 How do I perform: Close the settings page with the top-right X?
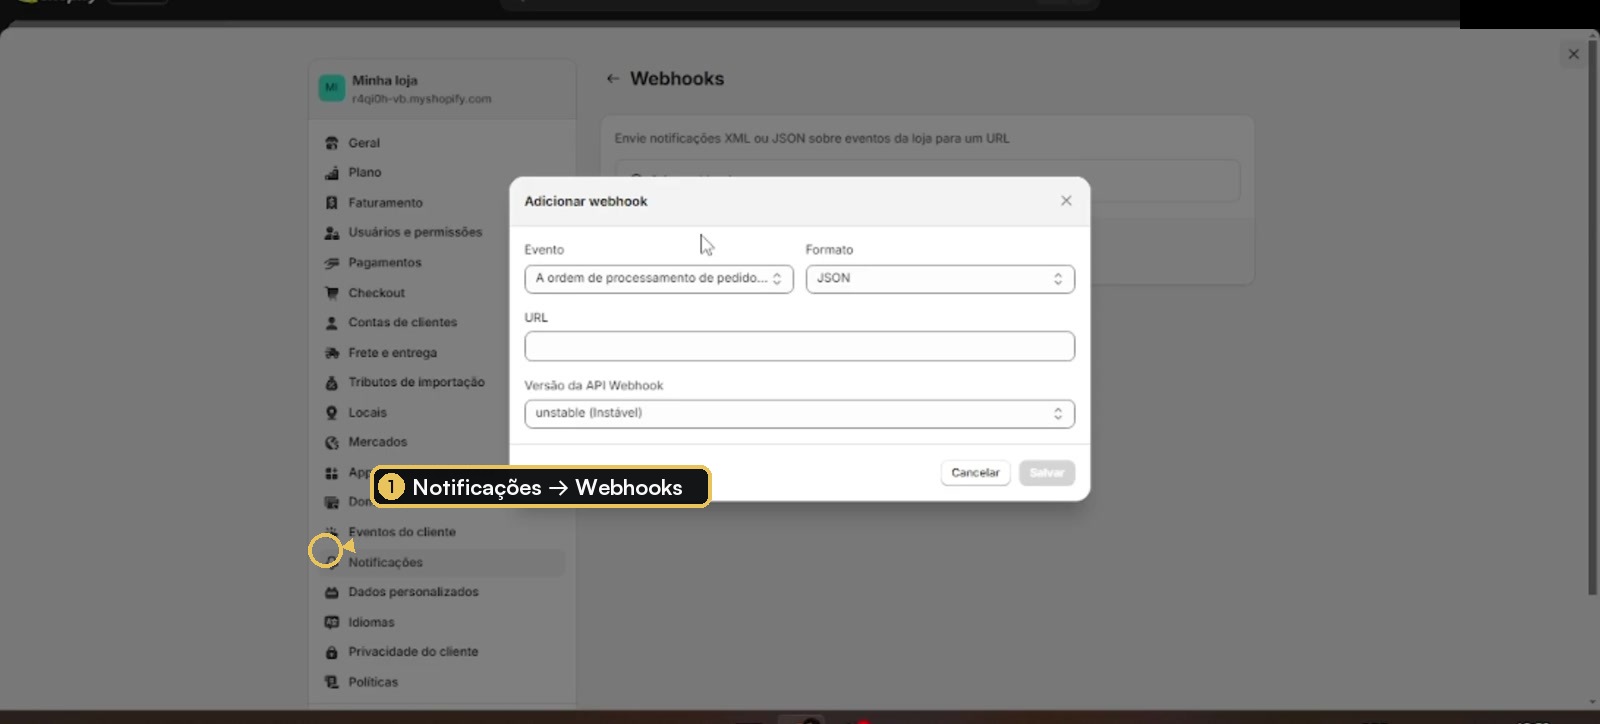(1574, 54)
